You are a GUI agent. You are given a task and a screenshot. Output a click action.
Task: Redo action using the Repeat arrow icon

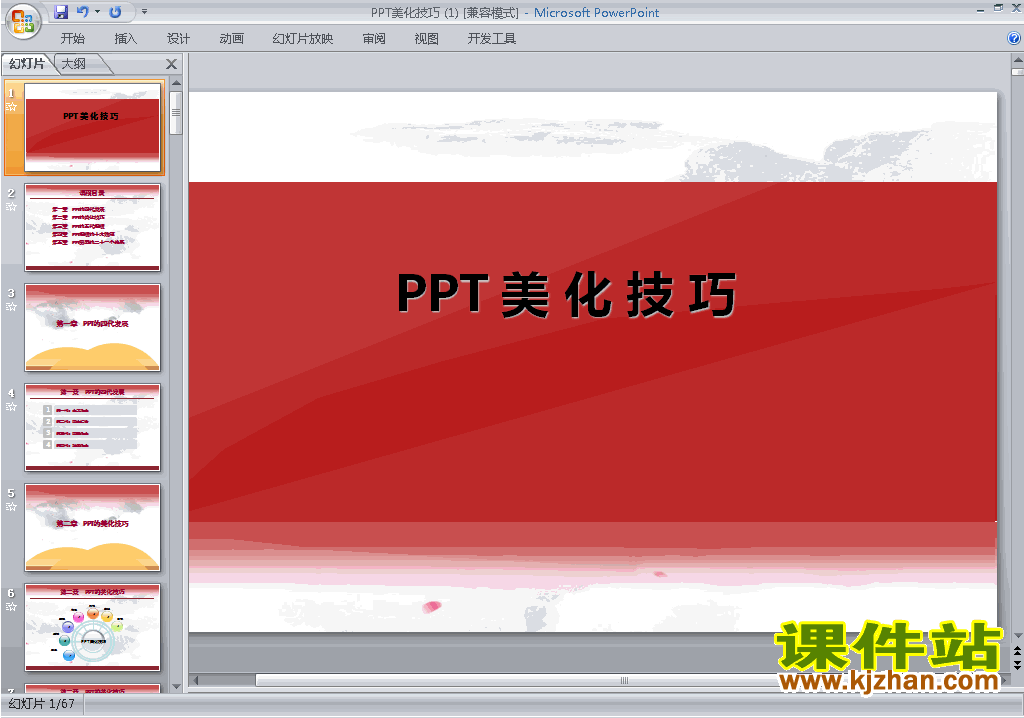point(116,12)
